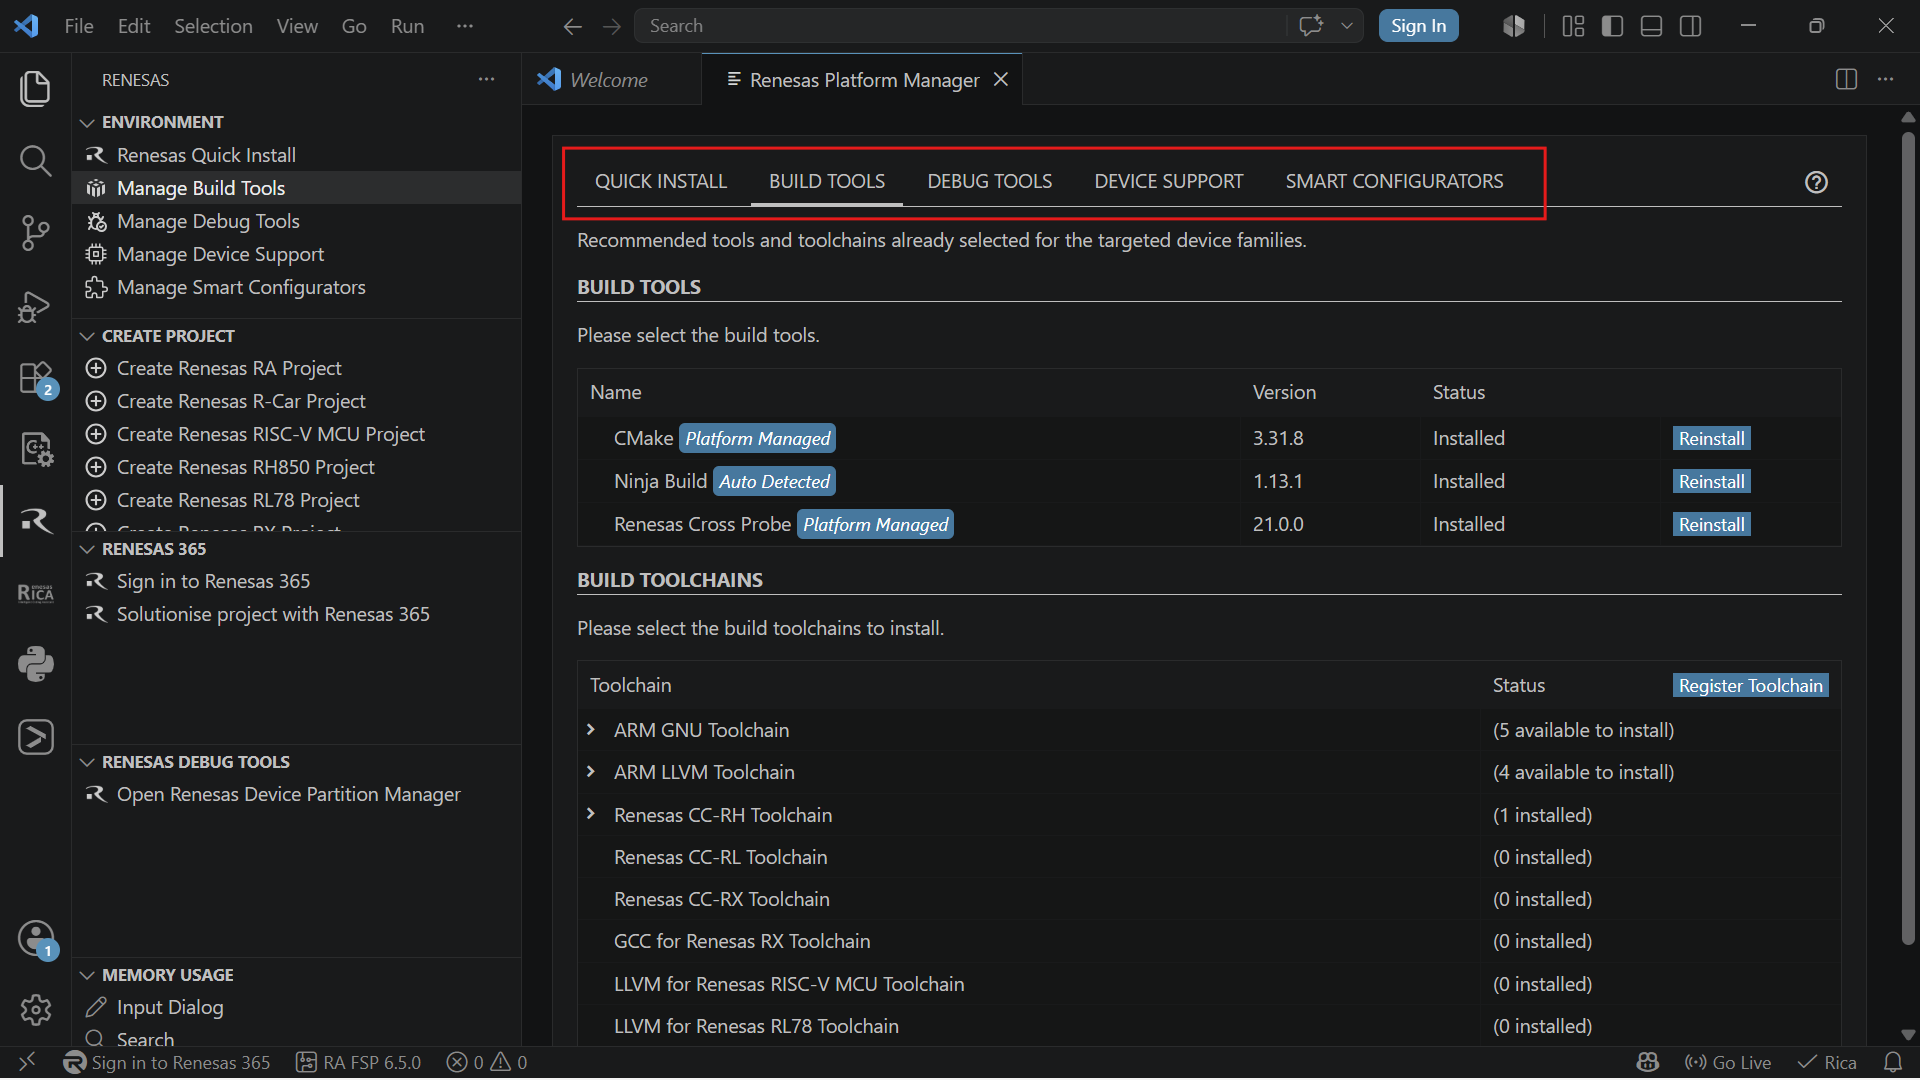Collapse the MEMORY USAGE section
Viewport: 1920px width, 1080px height.
coord(88,975)
